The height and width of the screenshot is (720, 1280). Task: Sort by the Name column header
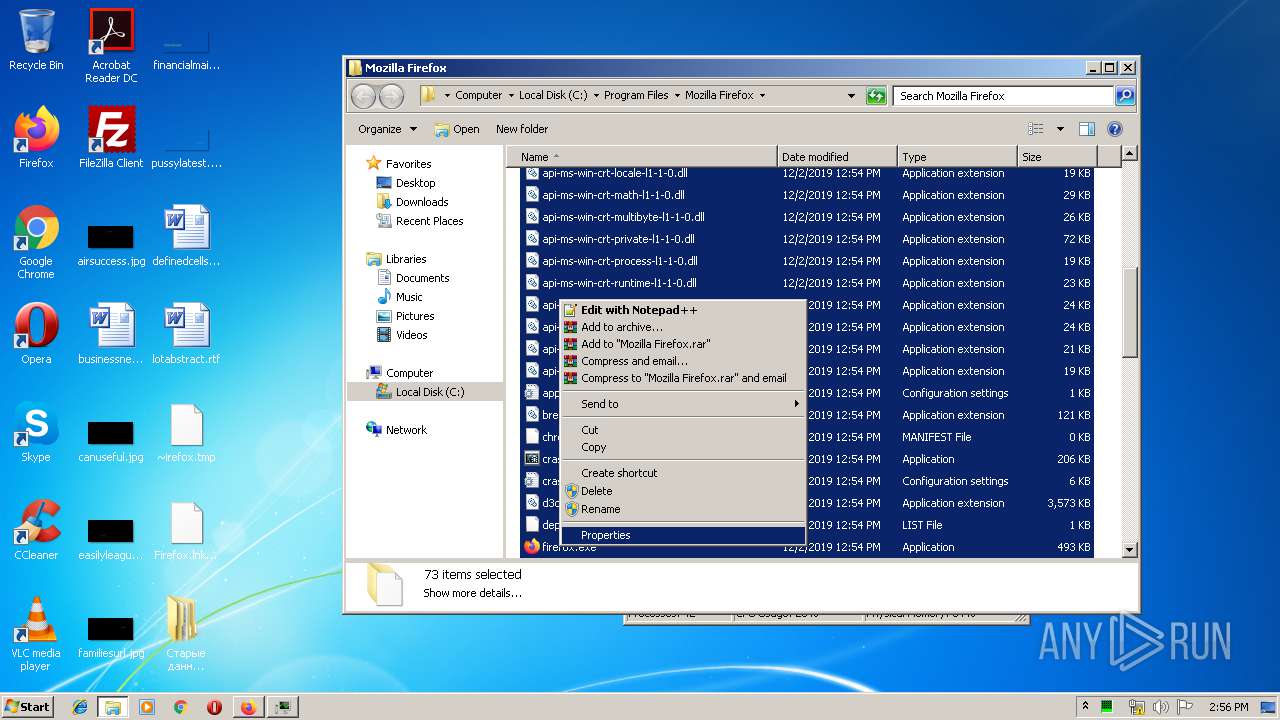642,157
